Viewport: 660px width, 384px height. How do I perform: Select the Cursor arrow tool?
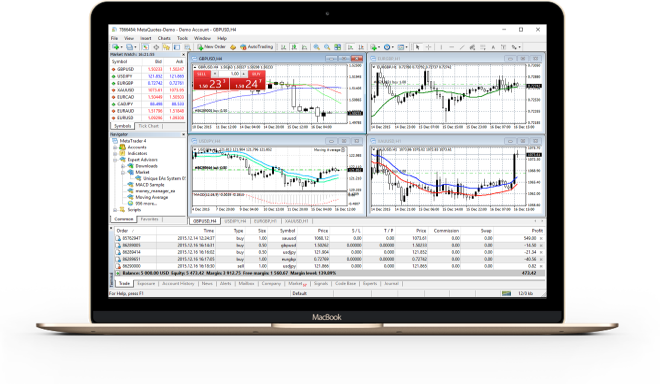tap(418, 47)
